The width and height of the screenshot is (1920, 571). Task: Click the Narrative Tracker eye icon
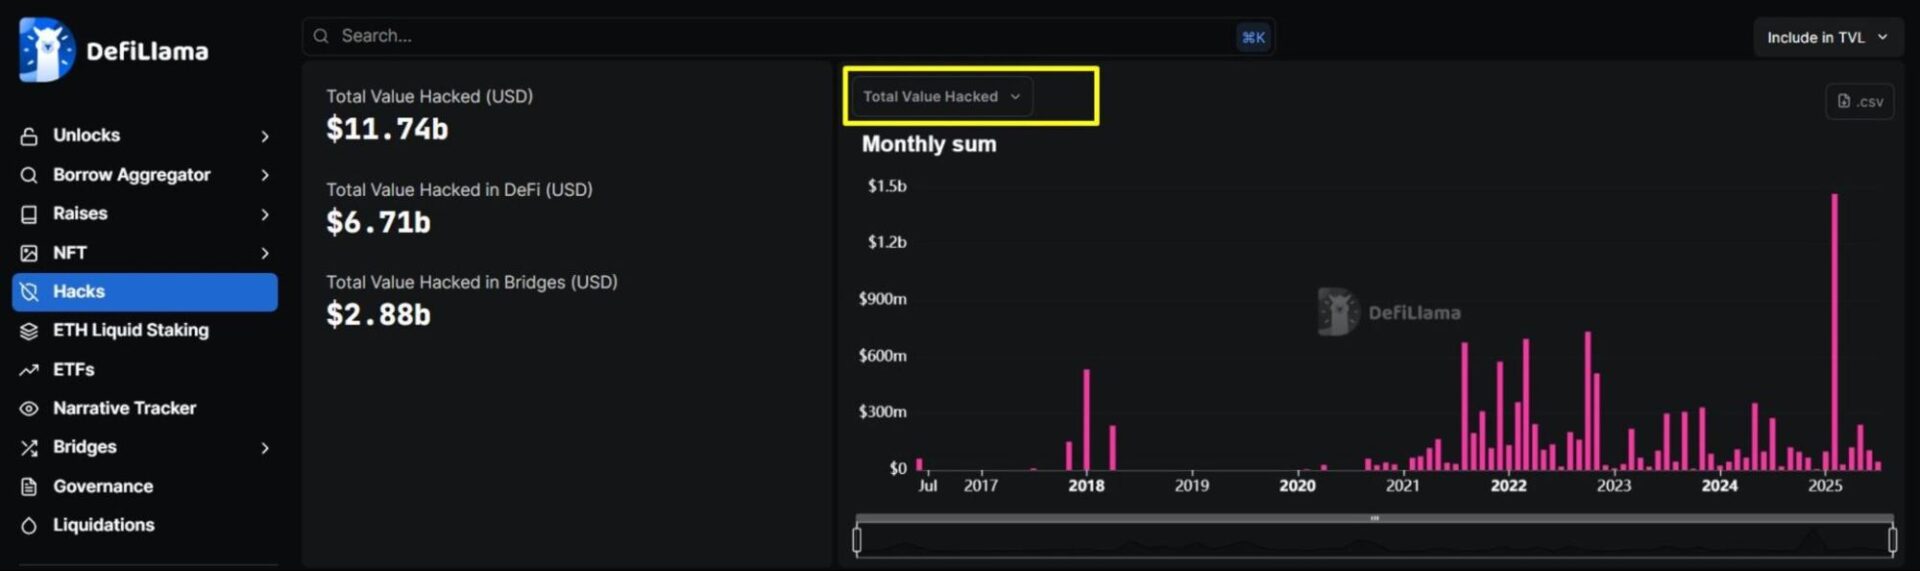point(29,409)
